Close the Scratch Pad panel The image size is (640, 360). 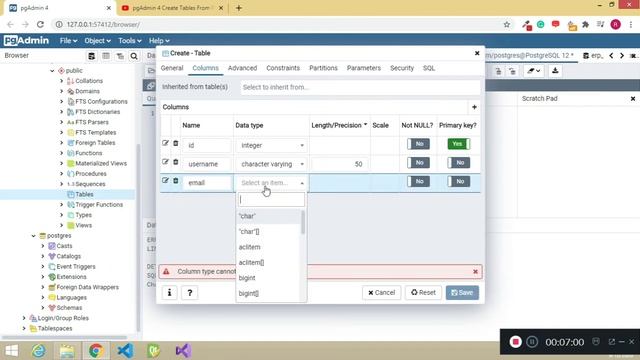633,99
